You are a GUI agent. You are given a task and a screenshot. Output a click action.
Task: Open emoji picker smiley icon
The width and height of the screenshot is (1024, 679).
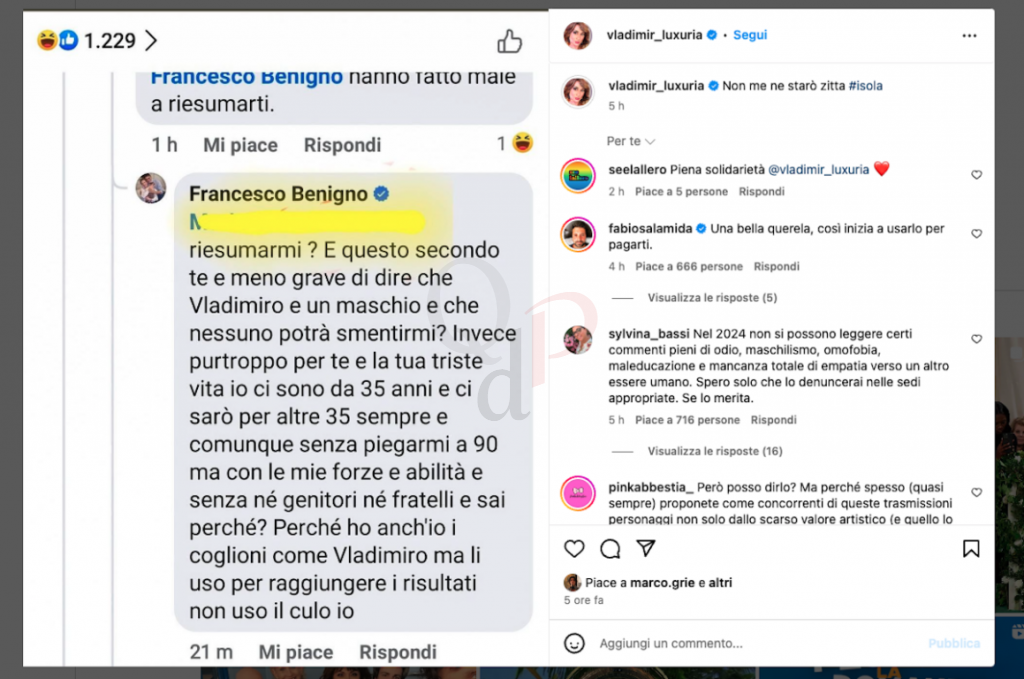pos(574,643)
